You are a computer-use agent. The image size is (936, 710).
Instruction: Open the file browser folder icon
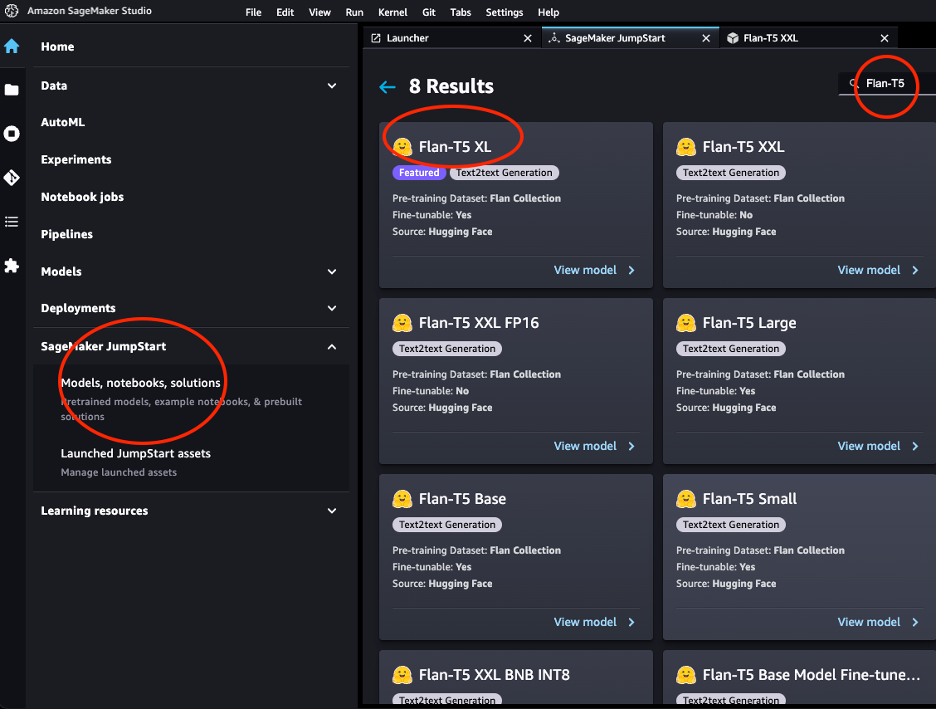(x=12, y=90)
